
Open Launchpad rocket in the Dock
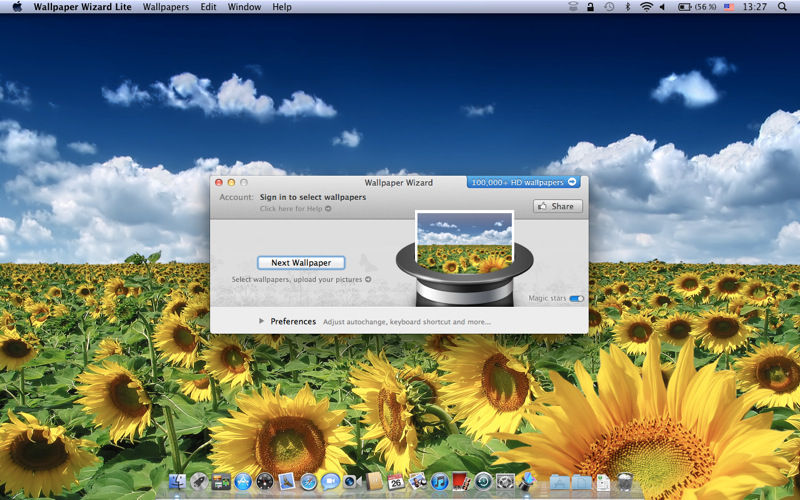199,482
